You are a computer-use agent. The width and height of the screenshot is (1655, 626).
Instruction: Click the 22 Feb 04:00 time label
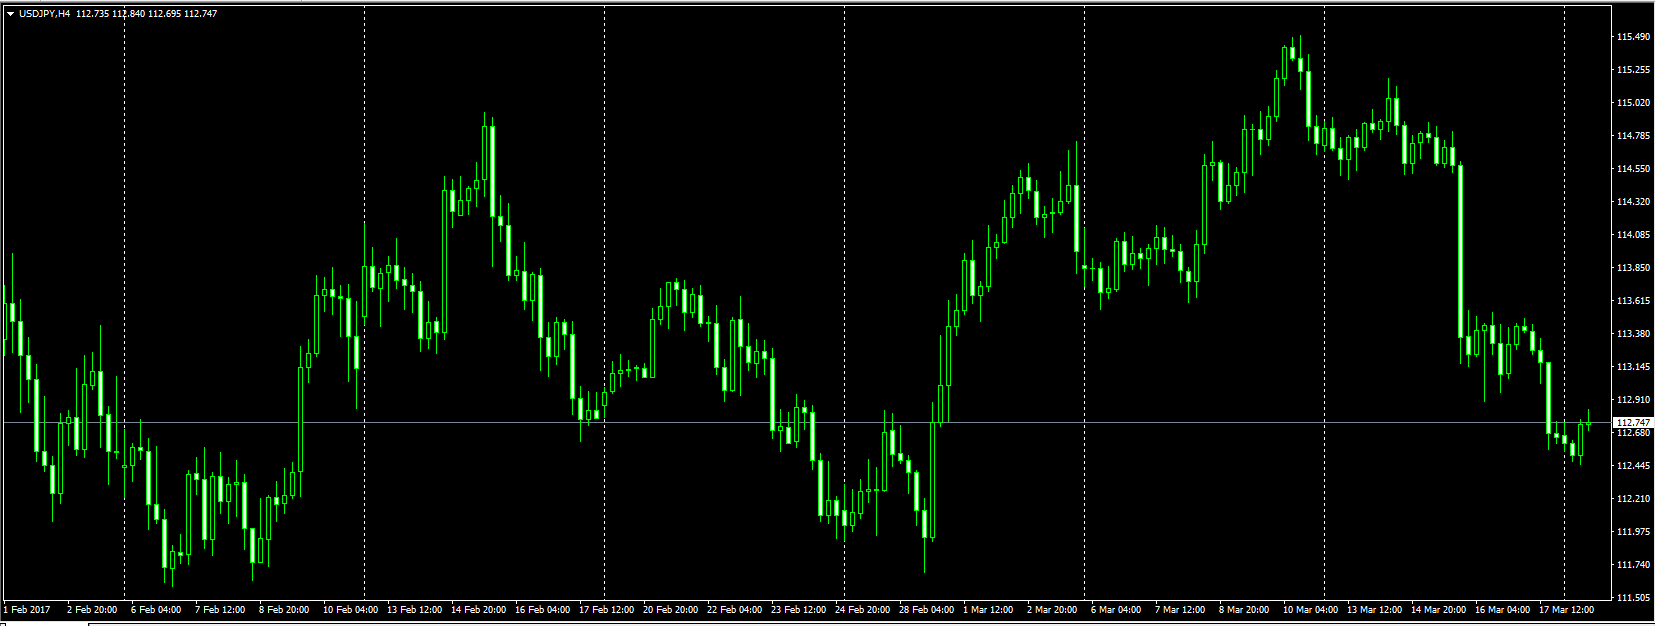pyautogui.click(x=734, y=610)
